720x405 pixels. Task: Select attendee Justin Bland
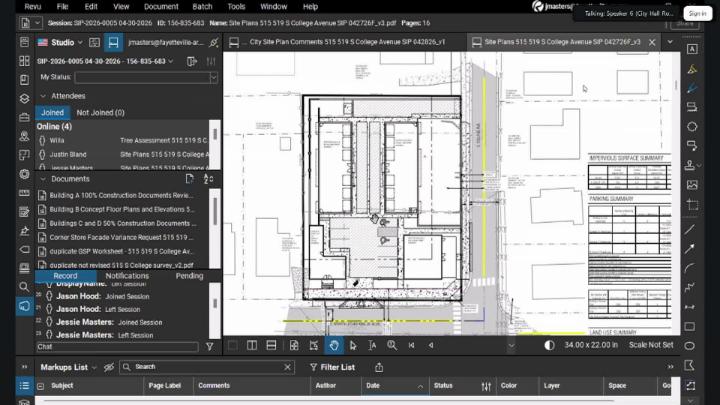[123, 154]
